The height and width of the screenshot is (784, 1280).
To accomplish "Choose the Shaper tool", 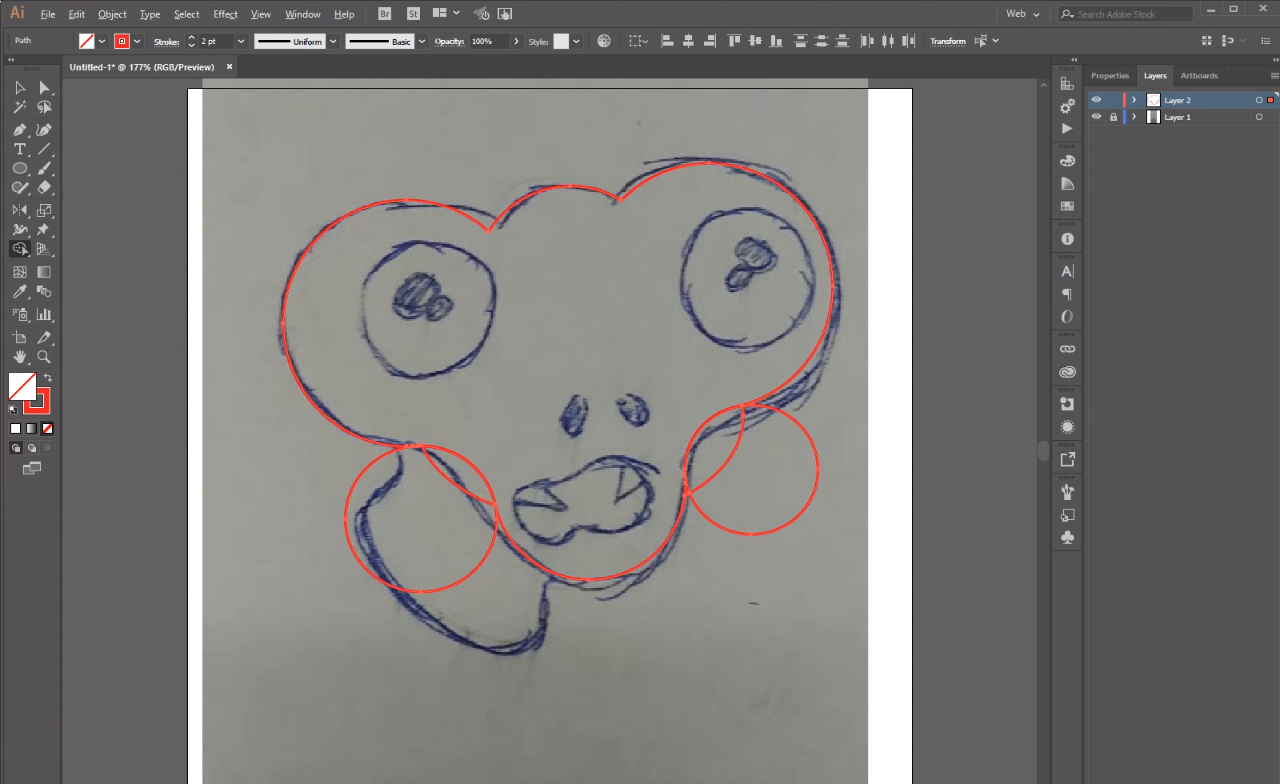I will tap(20, 188).
